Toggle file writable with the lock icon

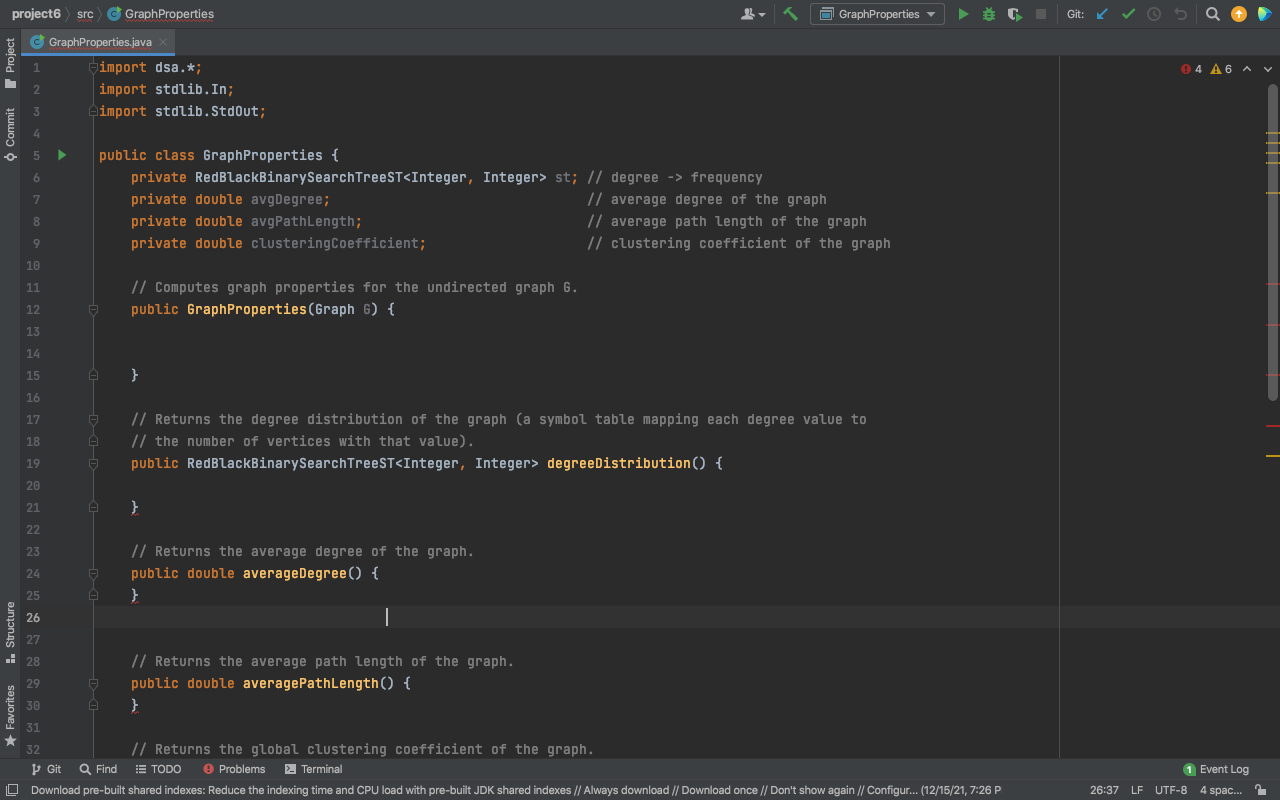pos(1261,789)
